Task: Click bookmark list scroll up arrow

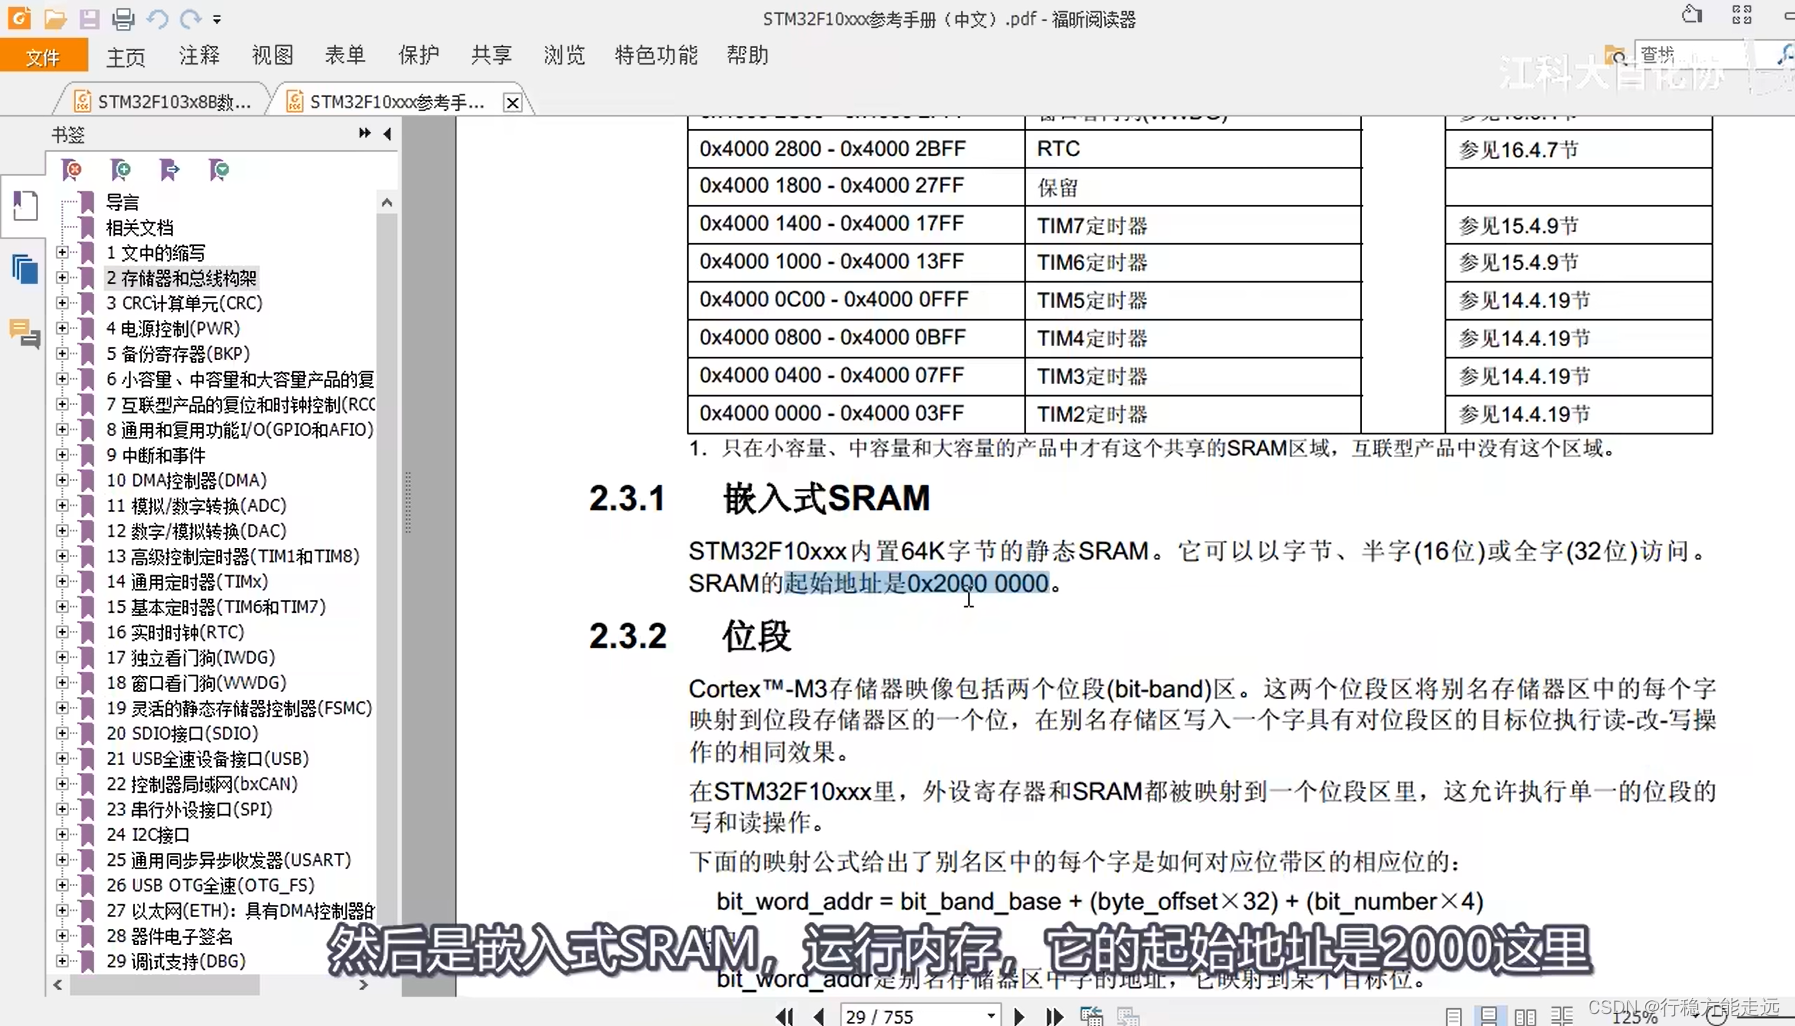Action: (x=387, y=202)
